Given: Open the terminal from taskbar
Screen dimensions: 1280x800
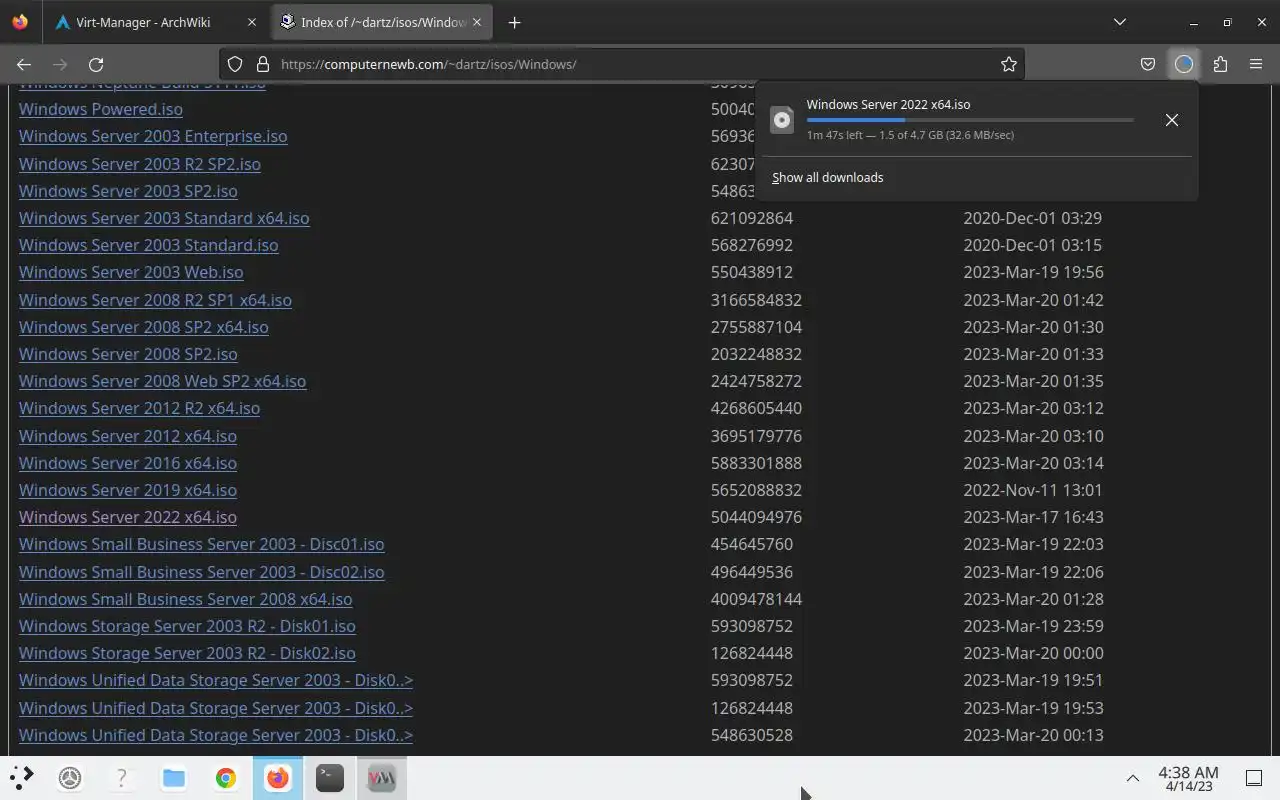Looking at the screenshot, I should 330,777.
